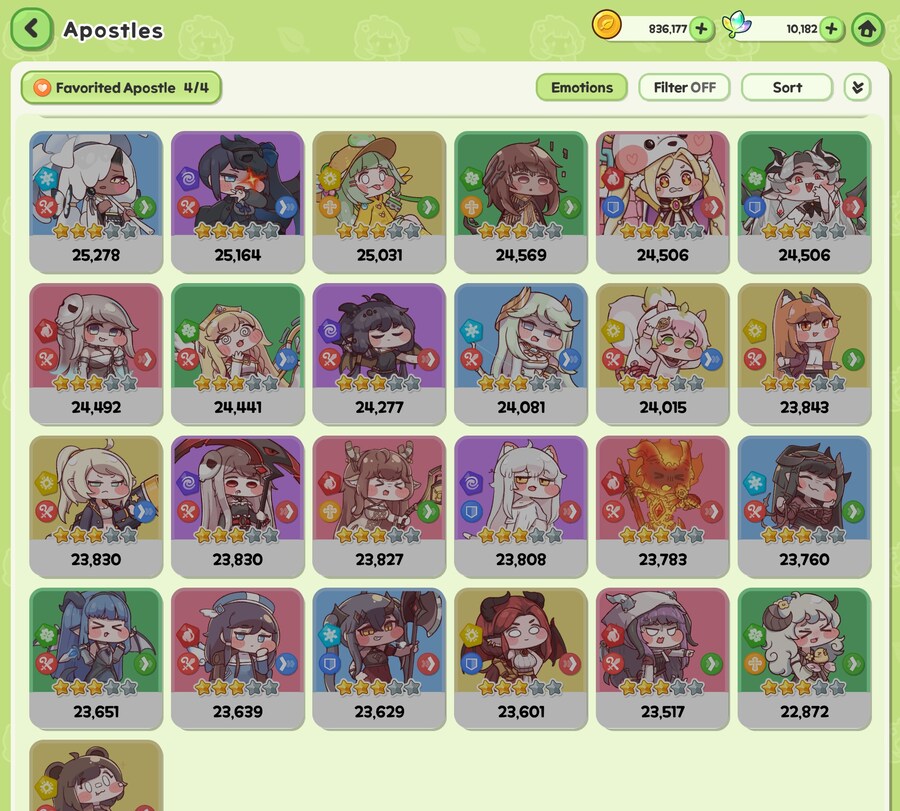Click the green chevron on the 25,278 apostle
Image resolution: width=900 pixels, height=811 pixels.
point(145,207)
